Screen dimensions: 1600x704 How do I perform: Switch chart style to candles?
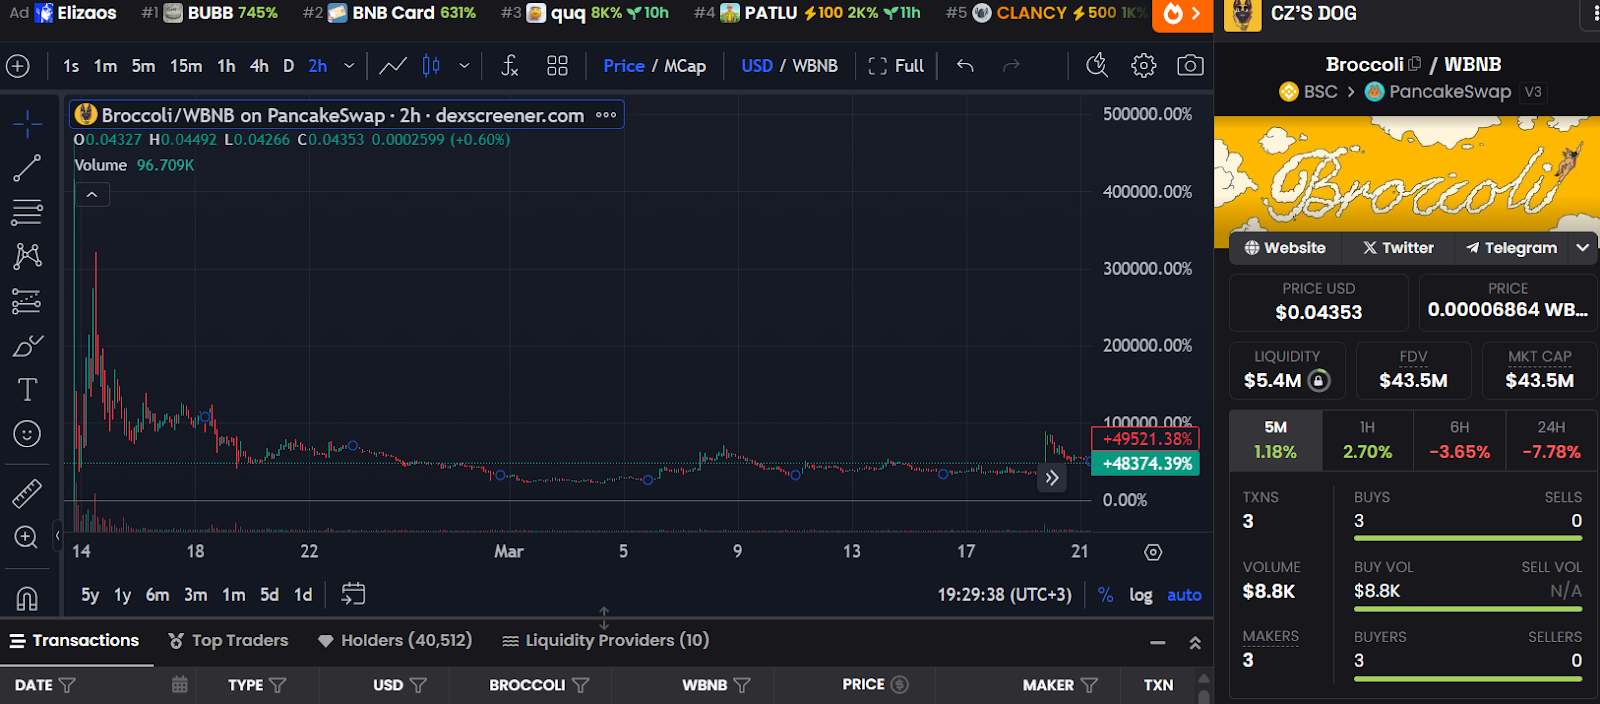pos(431,66)
